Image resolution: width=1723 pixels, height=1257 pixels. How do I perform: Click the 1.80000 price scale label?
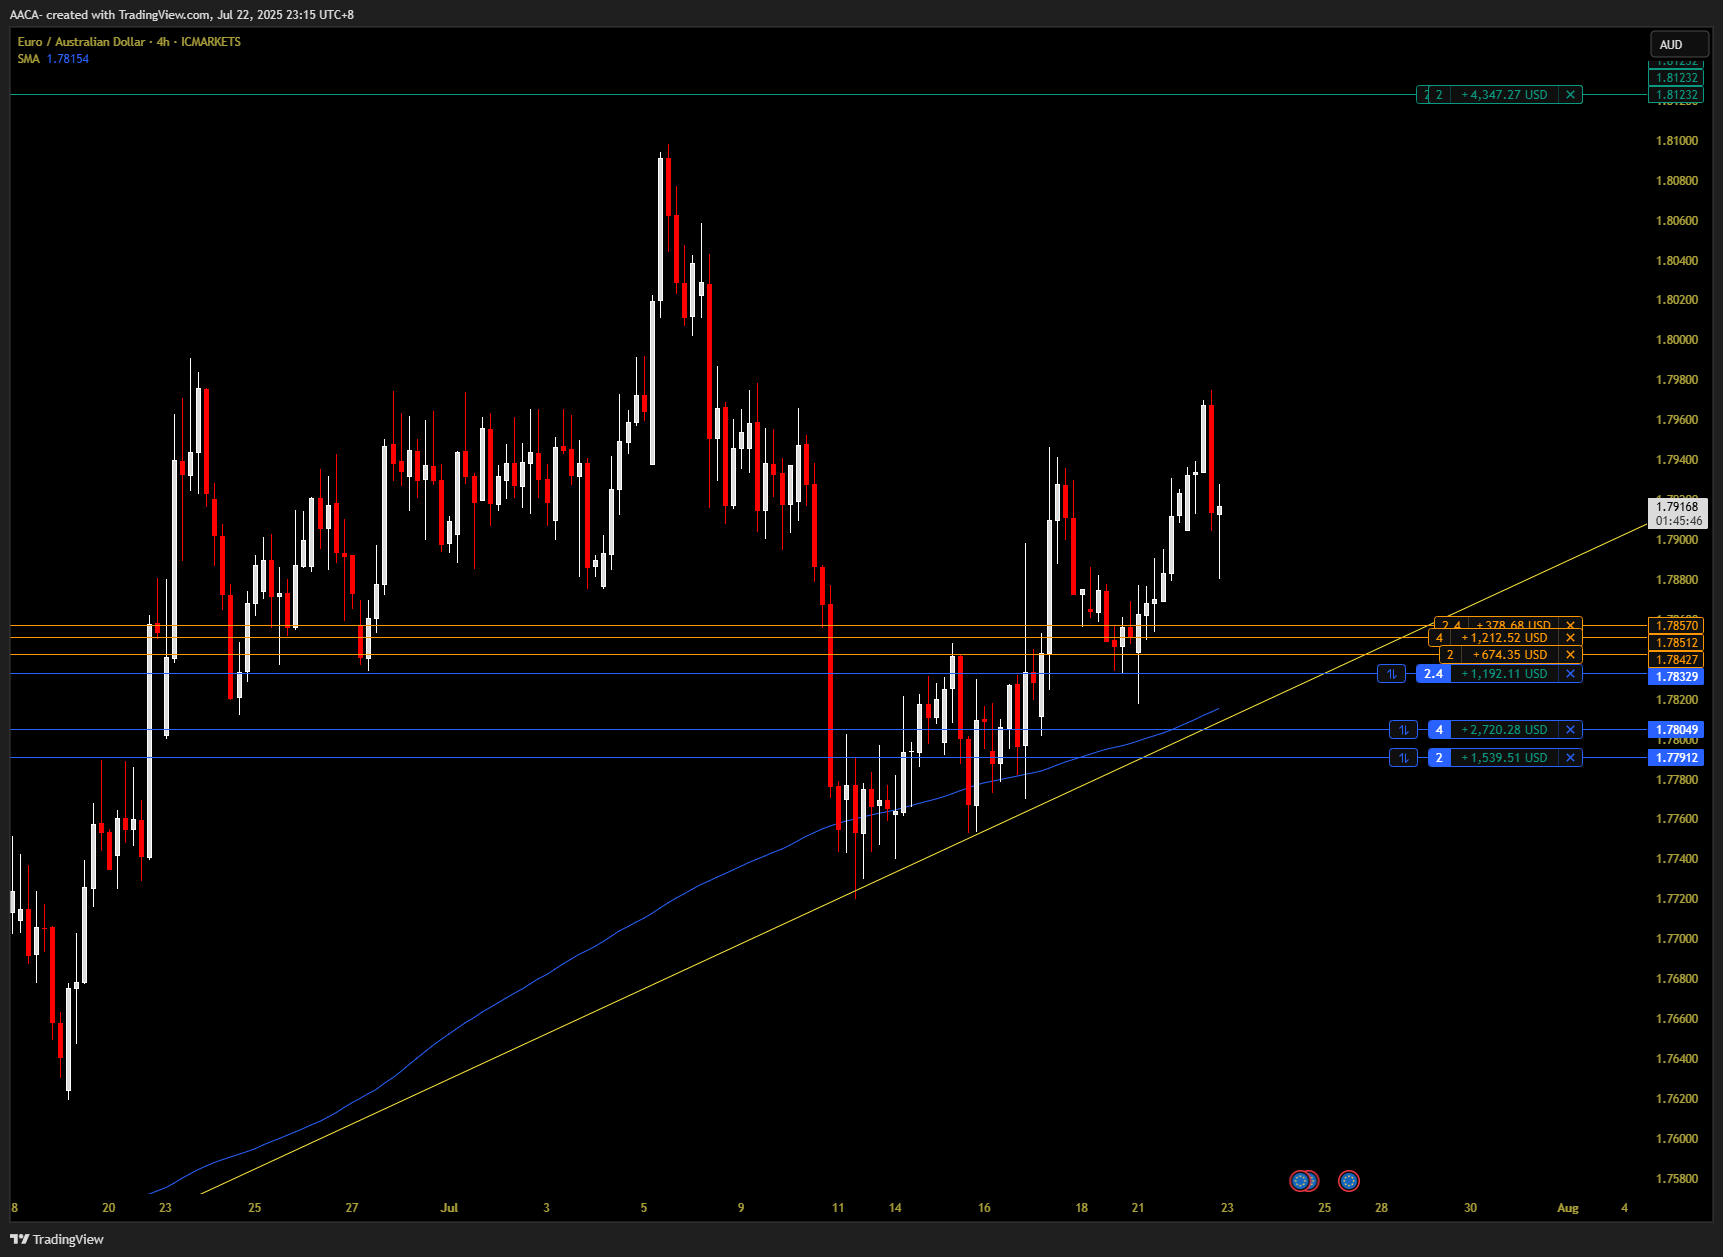(x=1677, y=340)
